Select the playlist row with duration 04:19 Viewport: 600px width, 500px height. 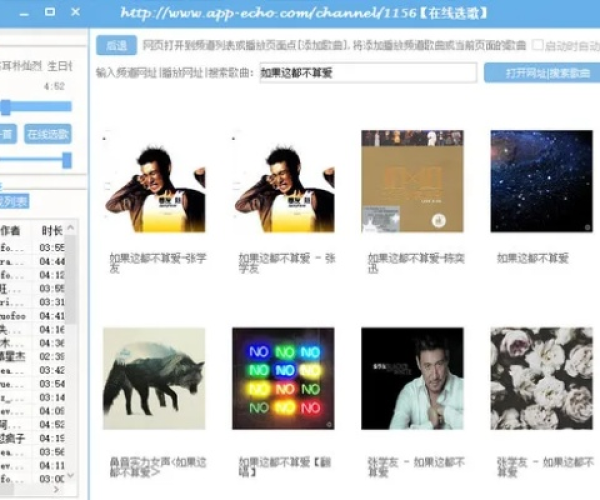tap(33, 438)
